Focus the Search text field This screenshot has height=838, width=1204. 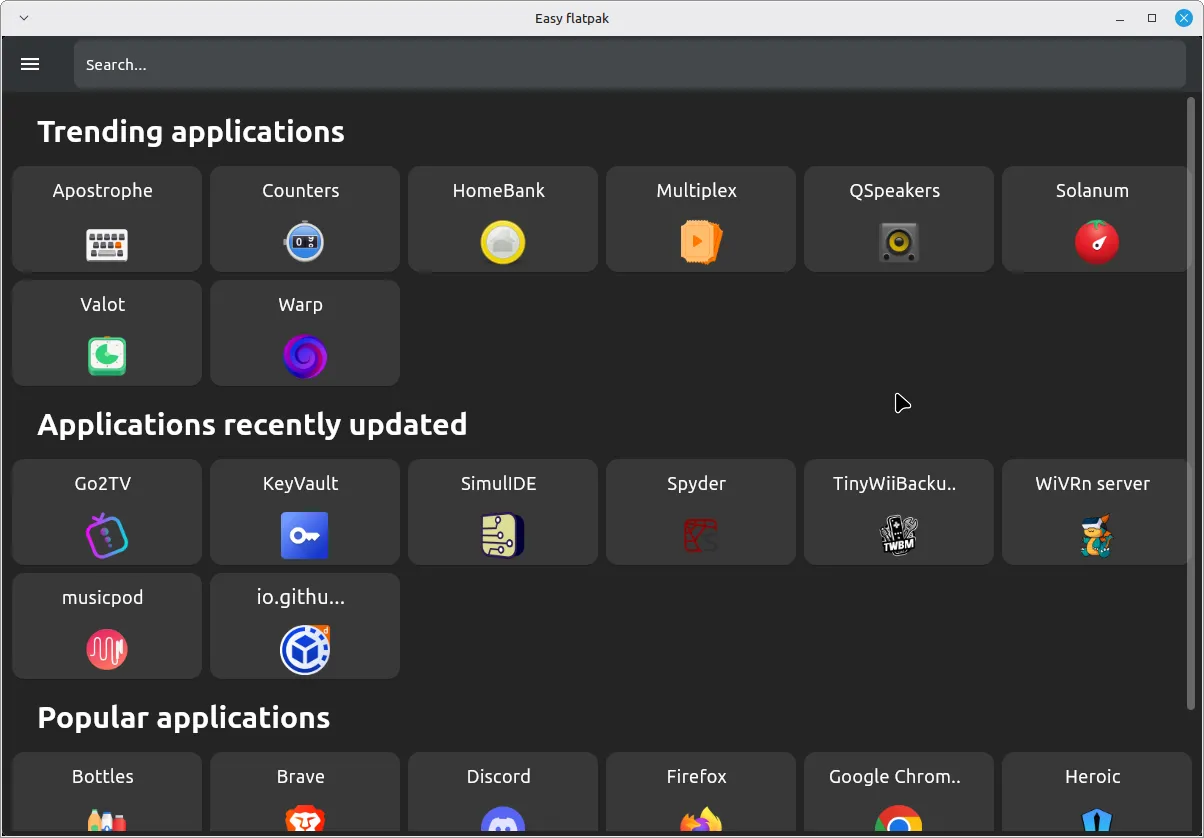pos(630,65)
